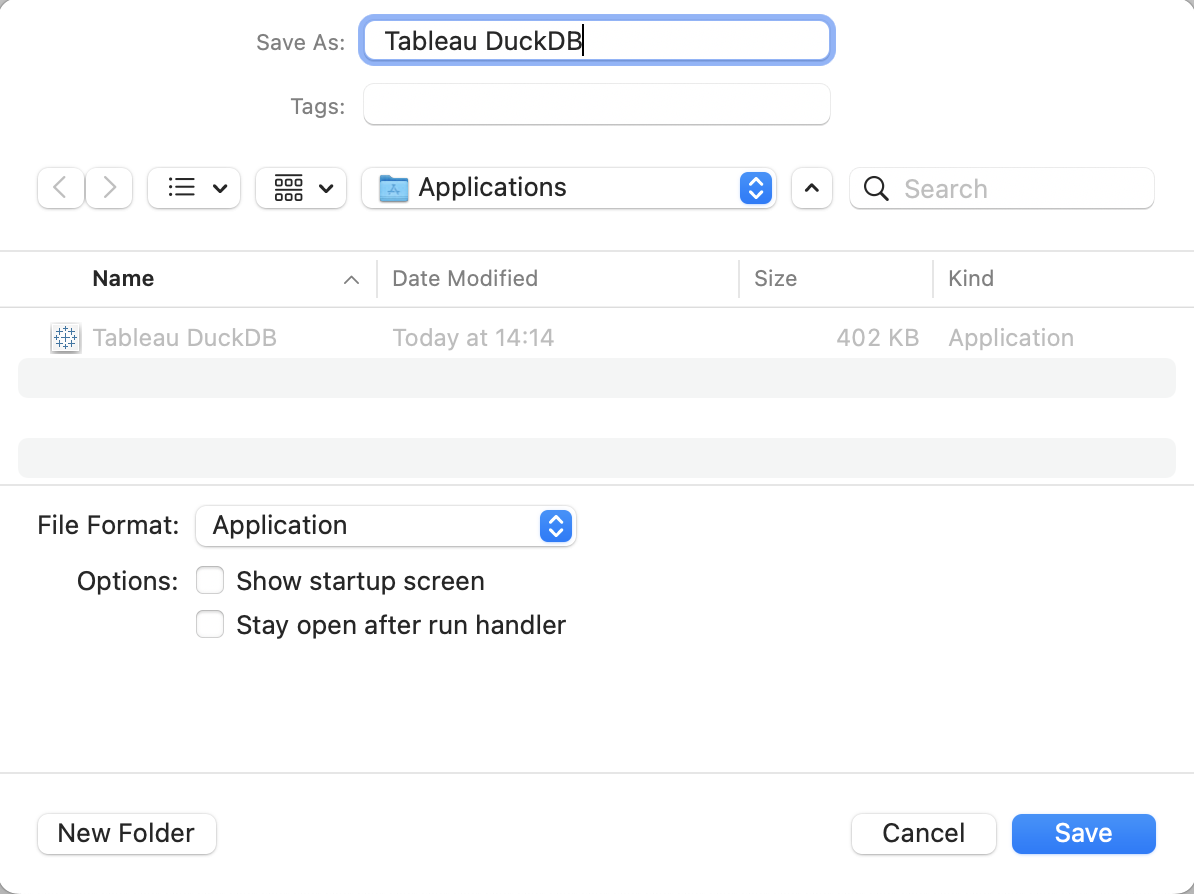Open the Applications location dropdown
The image size is (1194, 894).
point(755,188)
